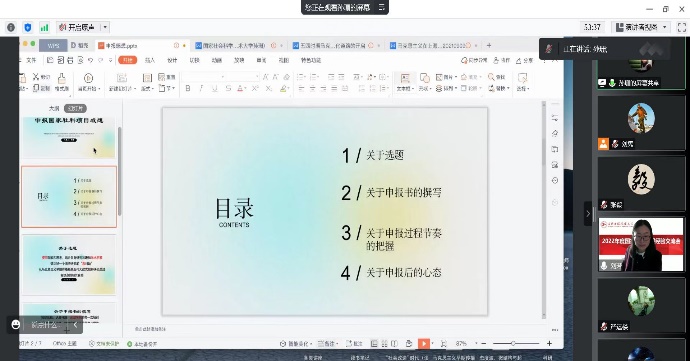Viewport: 690px width, 361px height.
Task: Click zoom in plus button in status bar
Action: (549, 343)
